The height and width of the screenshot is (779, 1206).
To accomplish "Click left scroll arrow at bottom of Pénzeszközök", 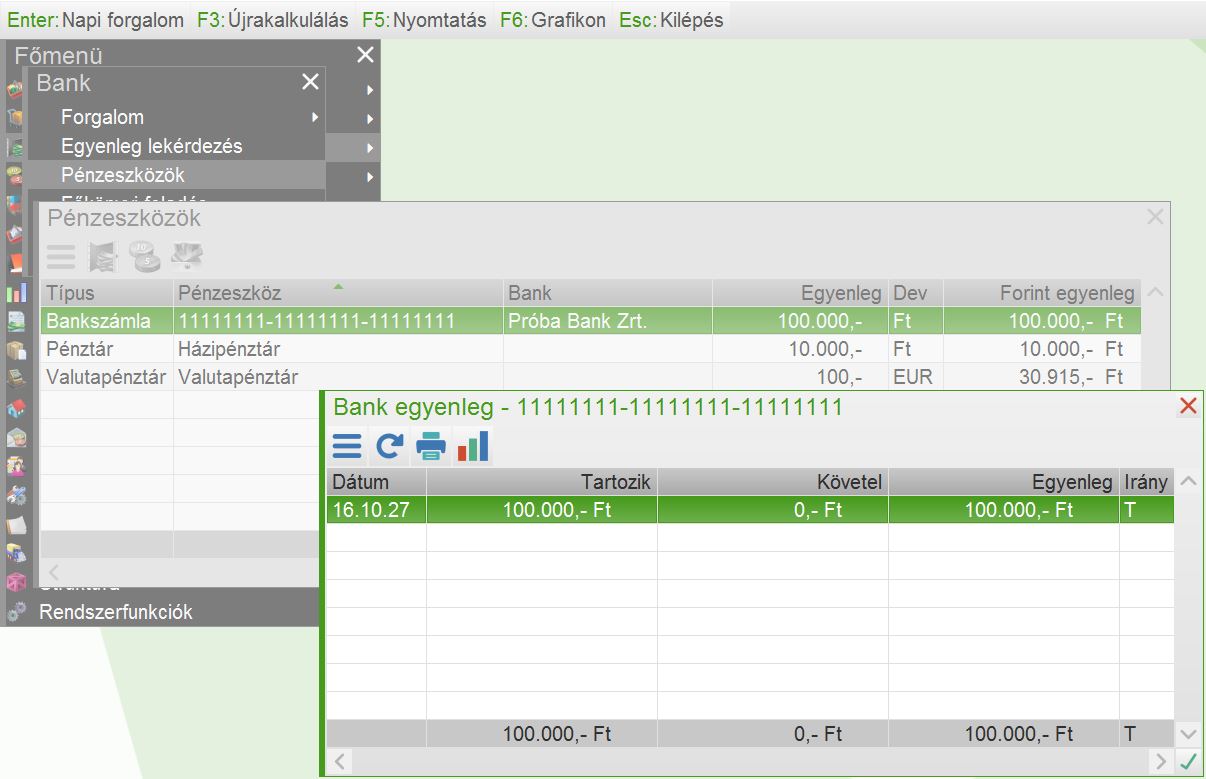I will (x=54, y=573).
